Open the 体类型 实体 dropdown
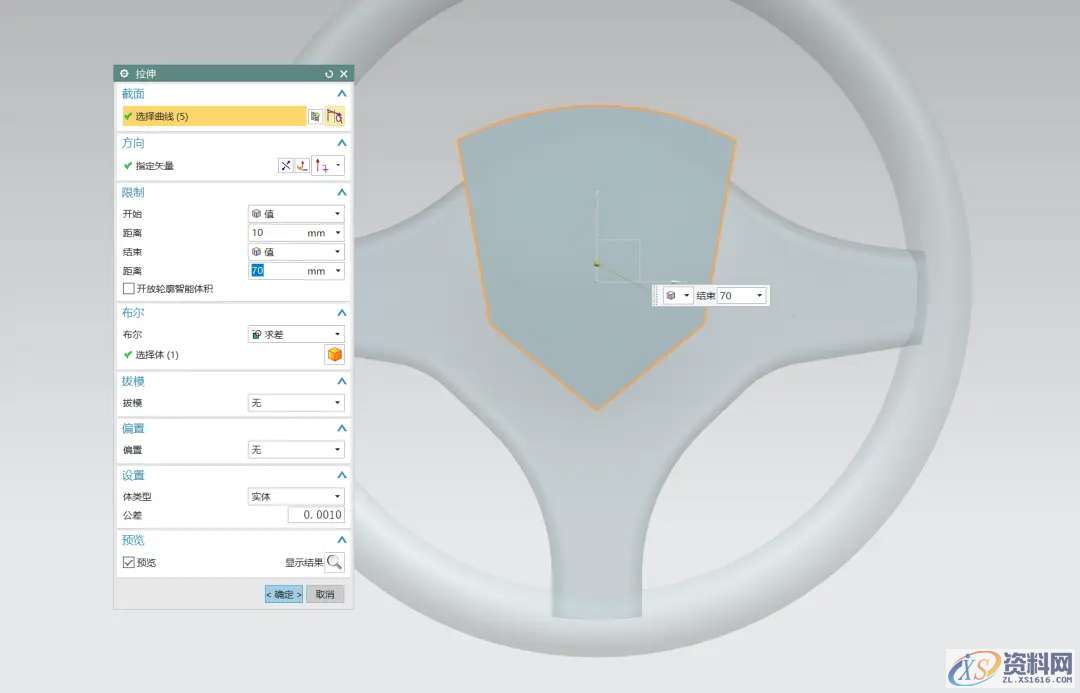This screenshot has width=1080, height=693. pyautogui.click(x=296, y=496)
